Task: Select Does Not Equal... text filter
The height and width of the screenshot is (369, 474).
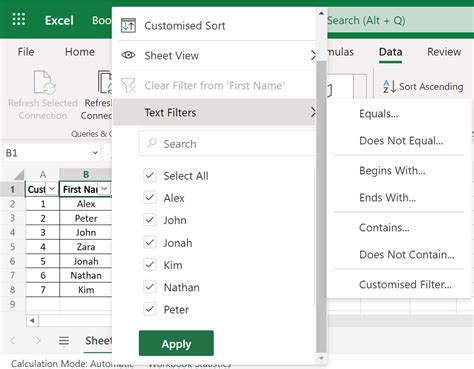Action: tap(398, 141)
